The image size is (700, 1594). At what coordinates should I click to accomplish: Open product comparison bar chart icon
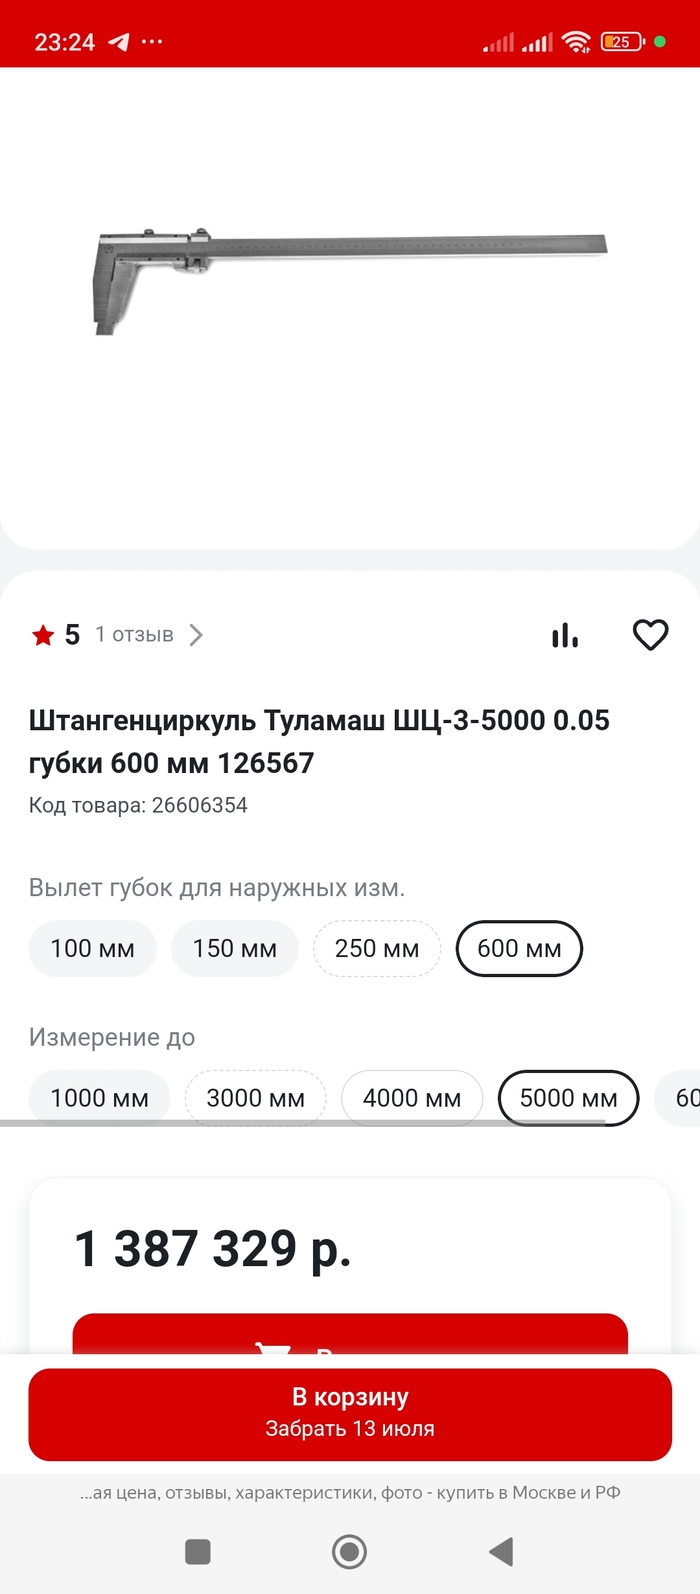click(565, 635)
